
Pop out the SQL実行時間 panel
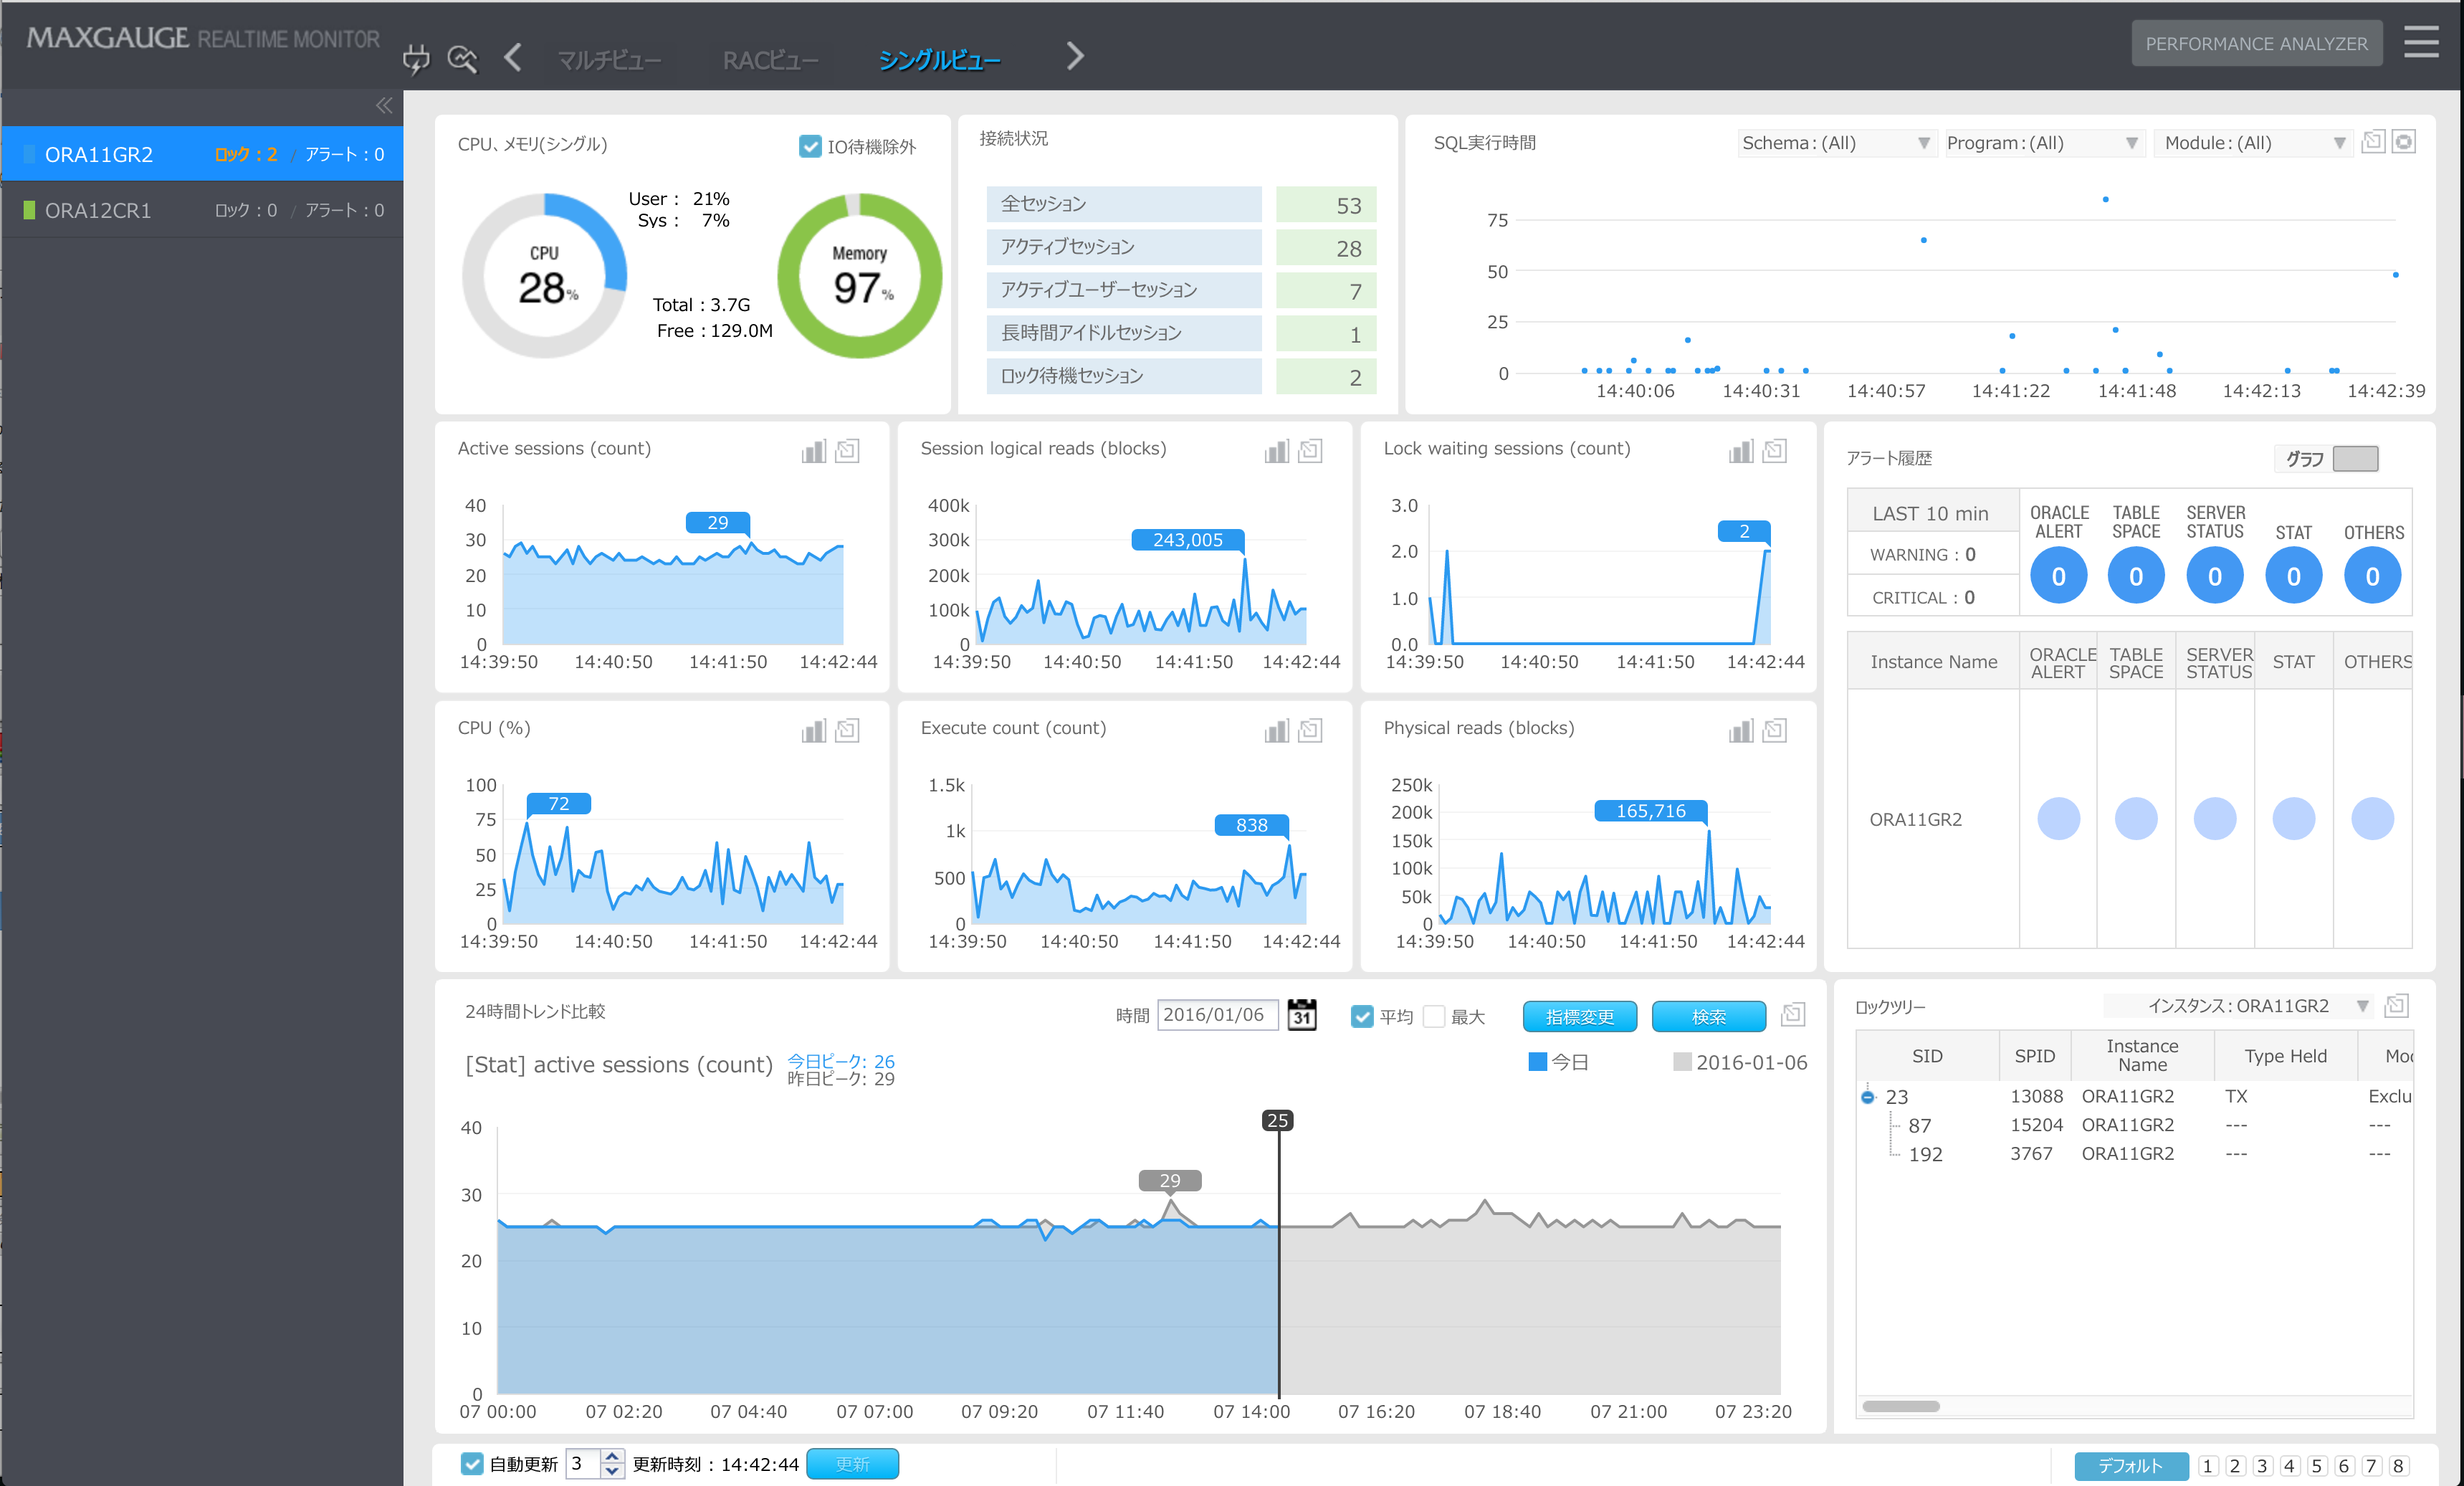(2373, 142)
